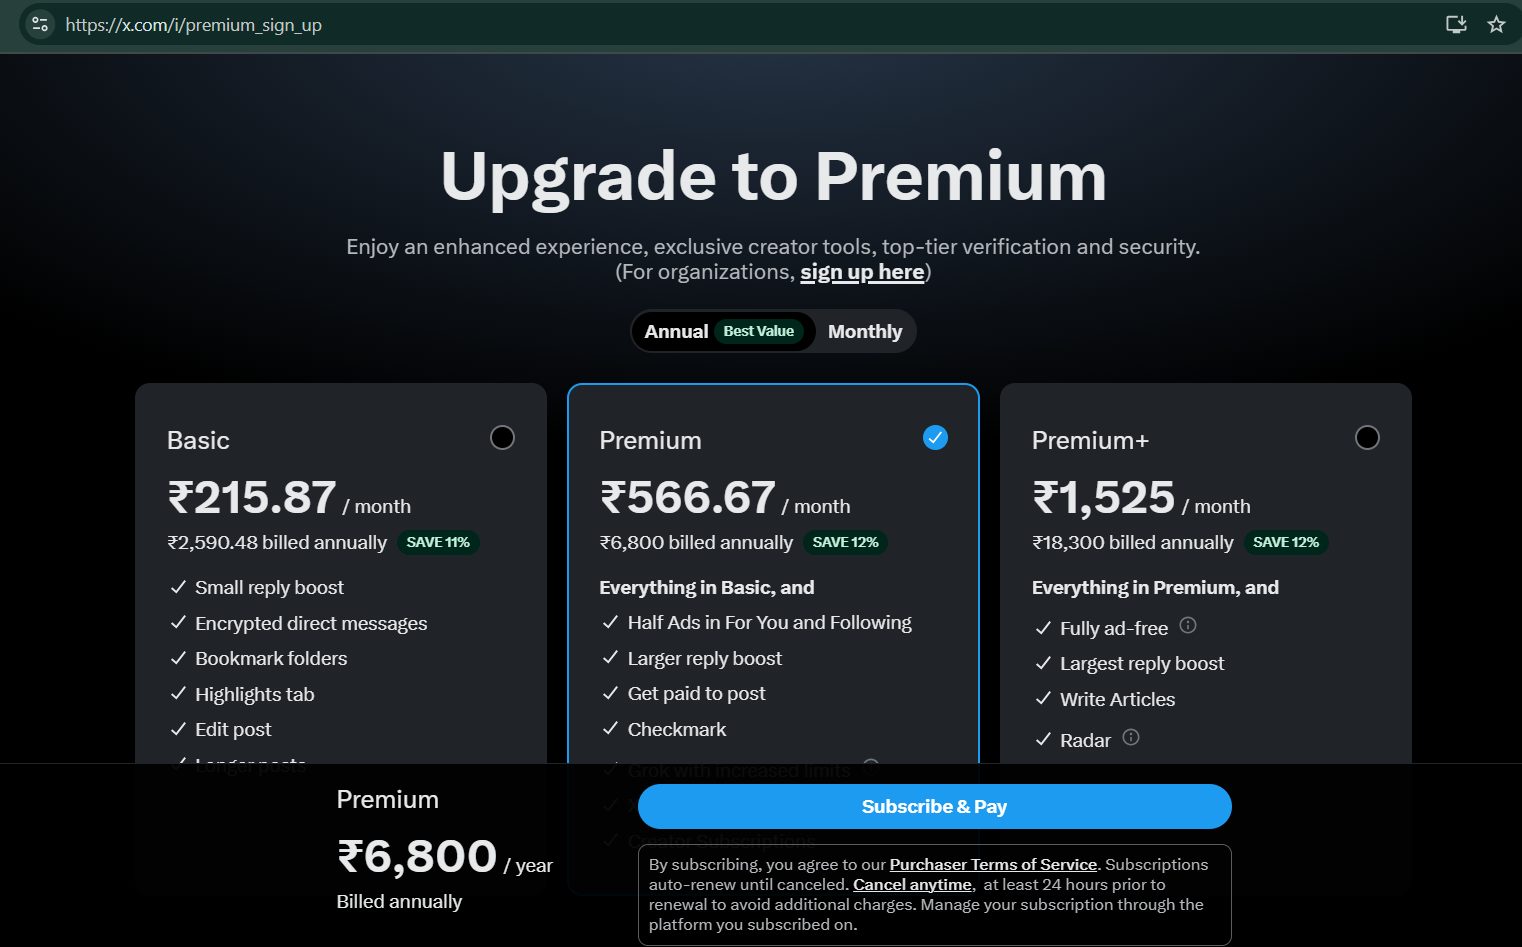
Task: Click info icon next to Fully ad-free
Action: 1188,626
